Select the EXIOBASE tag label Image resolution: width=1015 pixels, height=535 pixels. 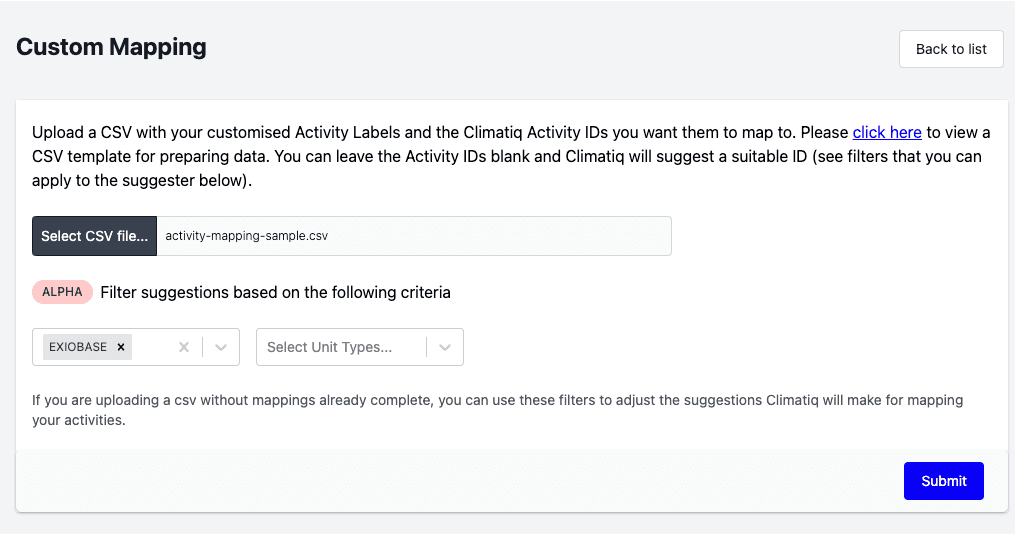coord(77,347)
